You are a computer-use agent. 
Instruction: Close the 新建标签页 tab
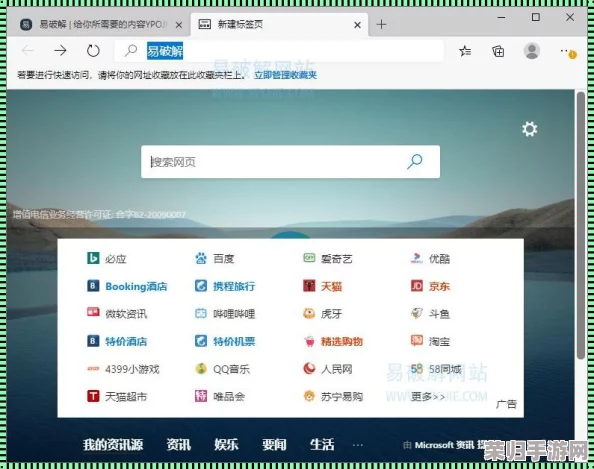(357, 25)
